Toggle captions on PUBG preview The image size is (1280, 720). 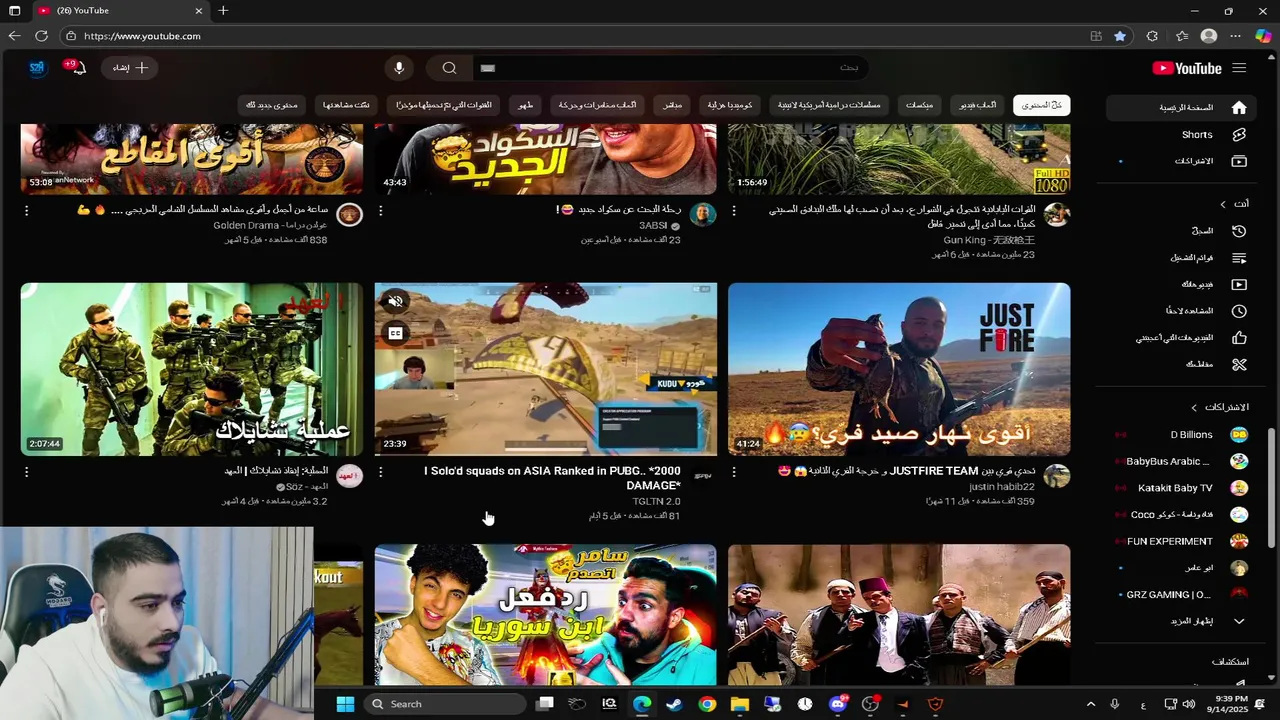396,334
